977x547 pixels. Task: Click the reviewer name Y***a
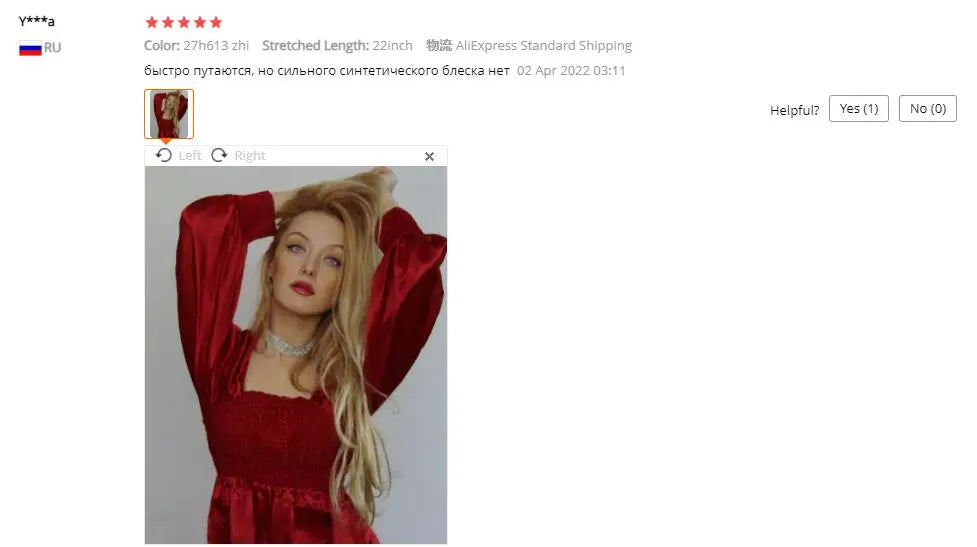[37, 21]
